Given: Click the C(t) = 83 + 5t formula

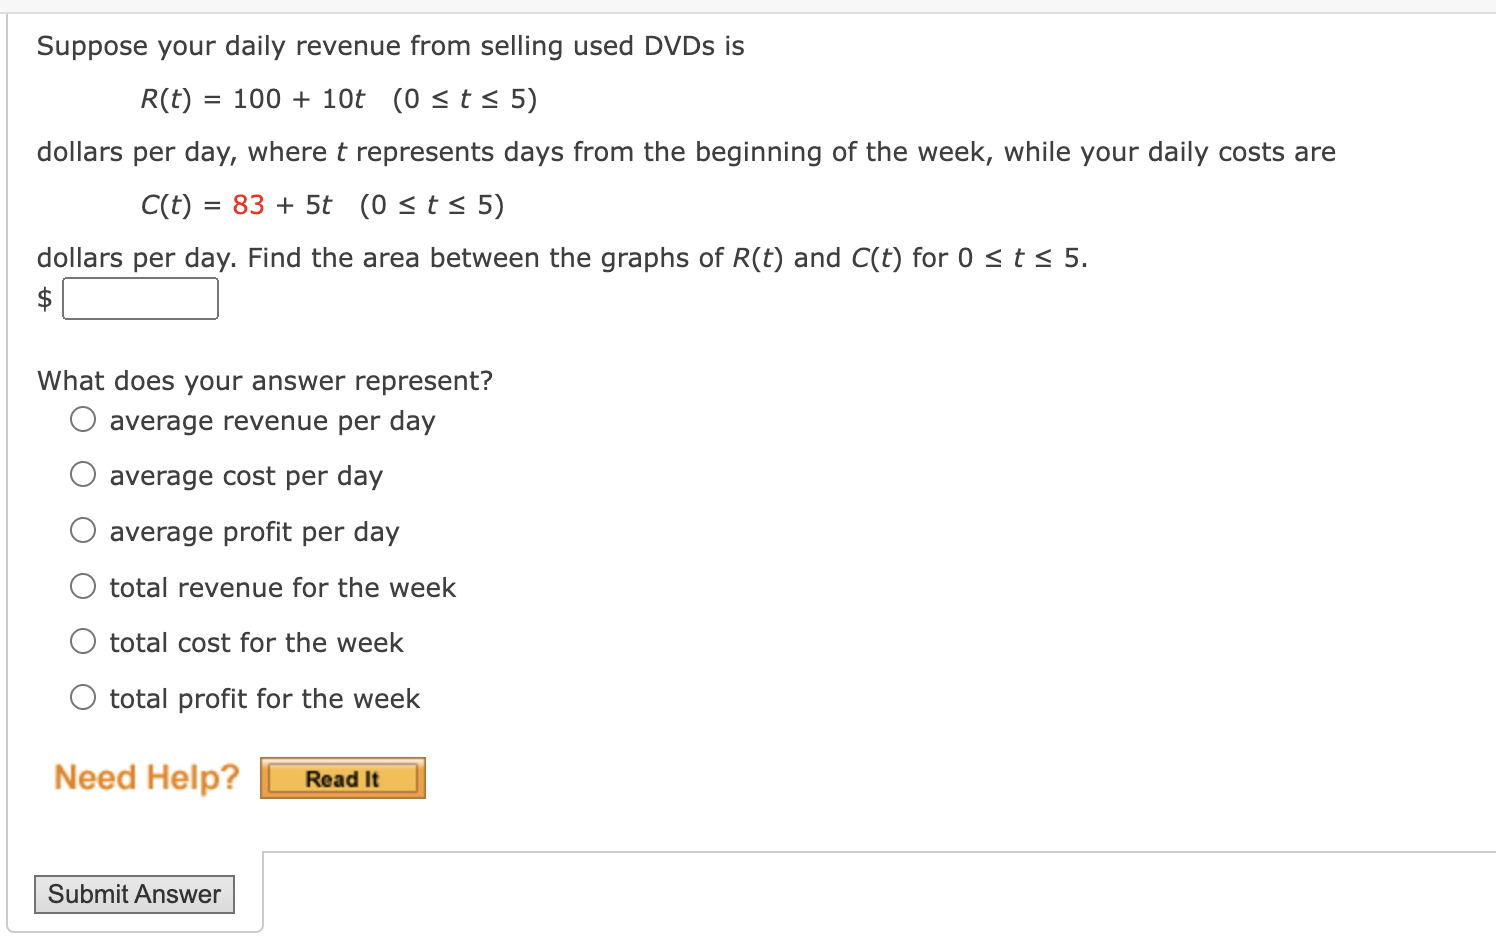Looking at the screenshot, I should coord(324,205).
